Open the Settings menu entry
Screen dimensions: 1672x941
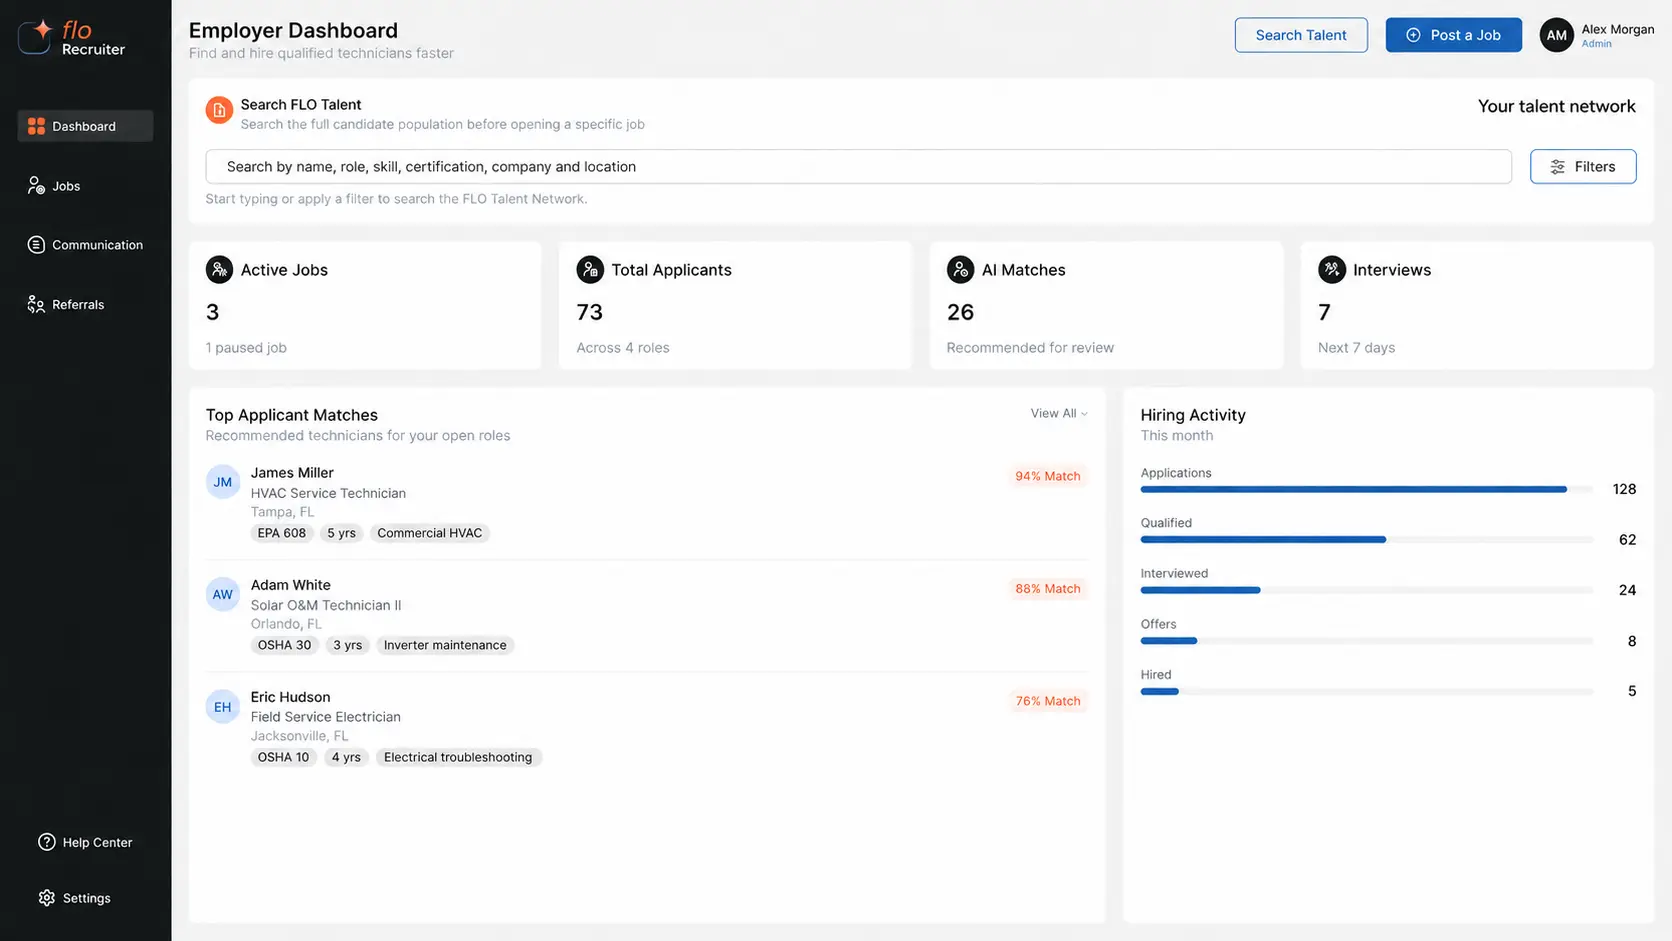[x=75, y=898]
